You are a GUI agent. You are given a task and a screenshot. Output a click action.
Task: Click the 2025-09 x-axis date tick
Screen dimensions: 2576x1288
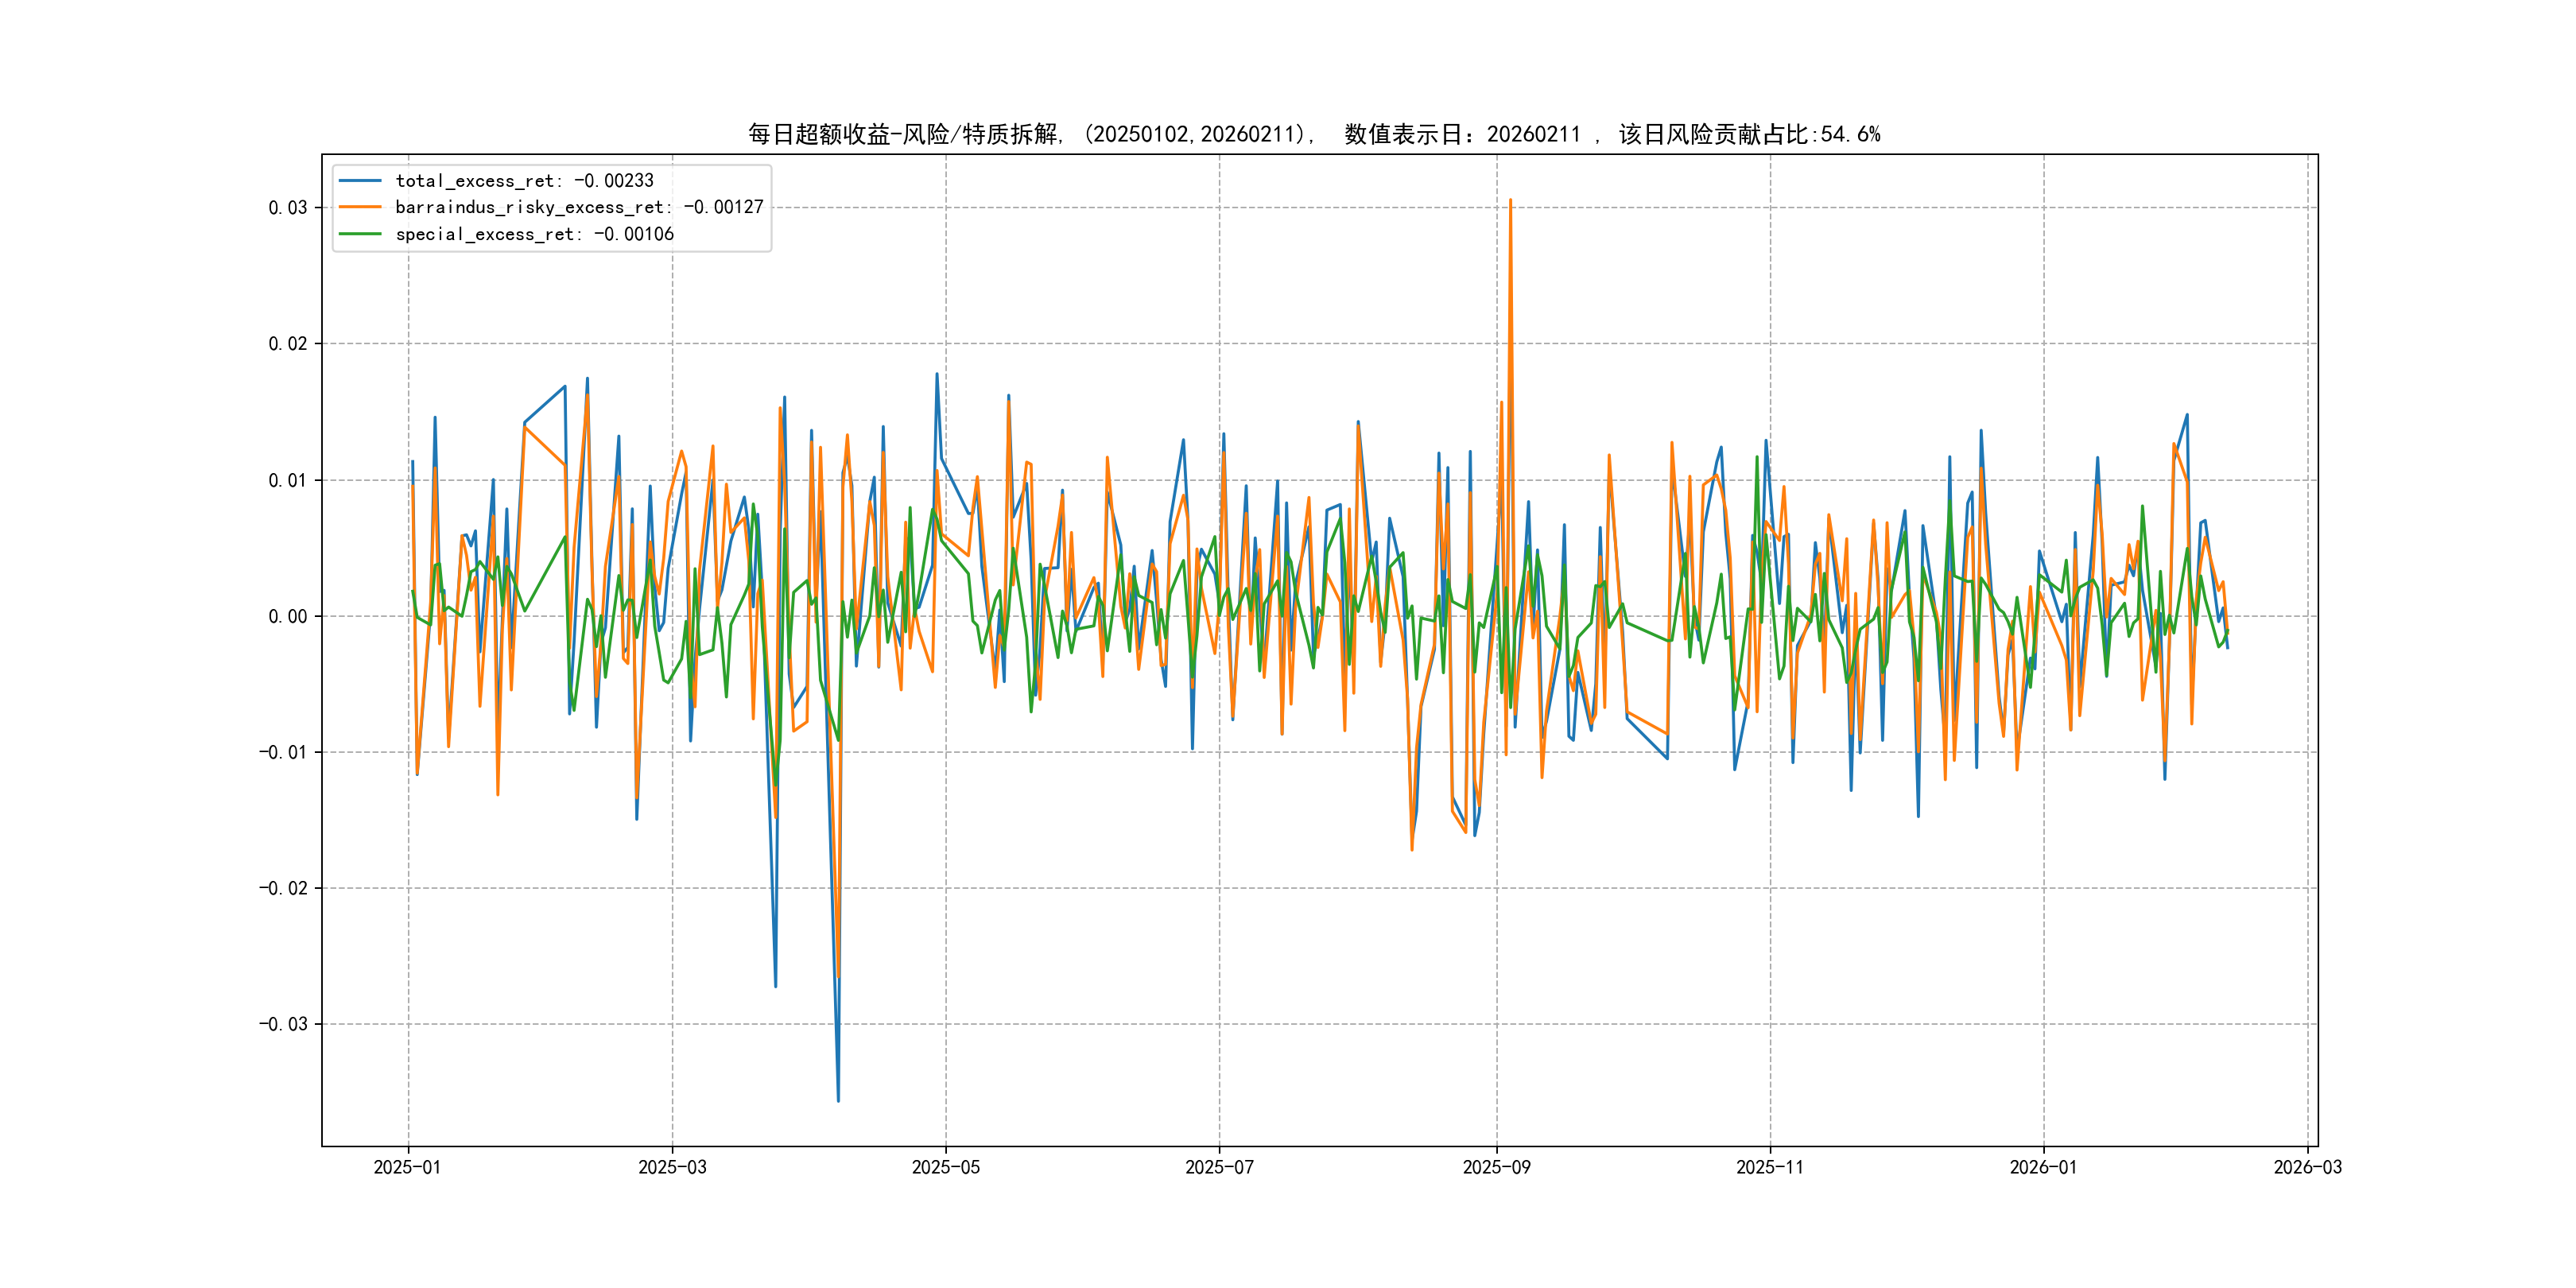pos(1496,1167)
